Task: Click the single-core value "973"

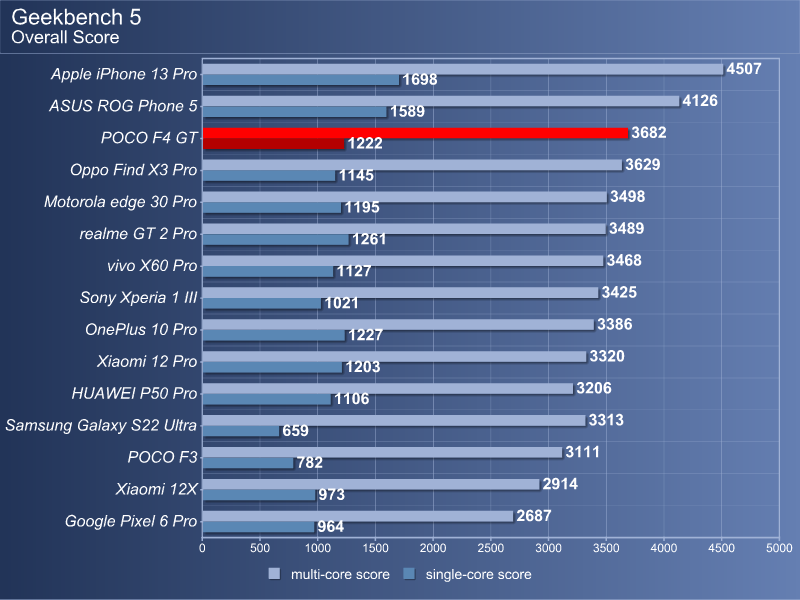Action: point(332,495)
